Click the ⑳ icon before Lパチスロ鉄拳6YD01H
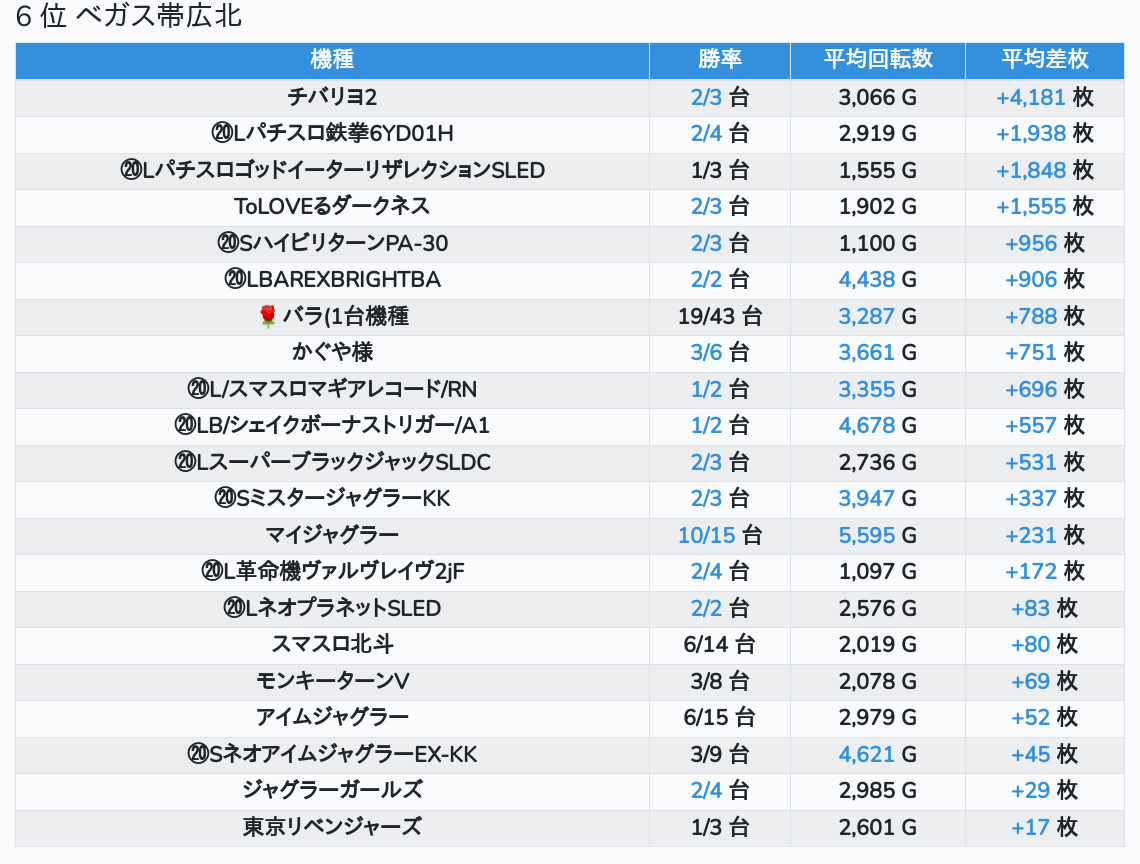This screenshot has width=1140, height=864. 221,134
